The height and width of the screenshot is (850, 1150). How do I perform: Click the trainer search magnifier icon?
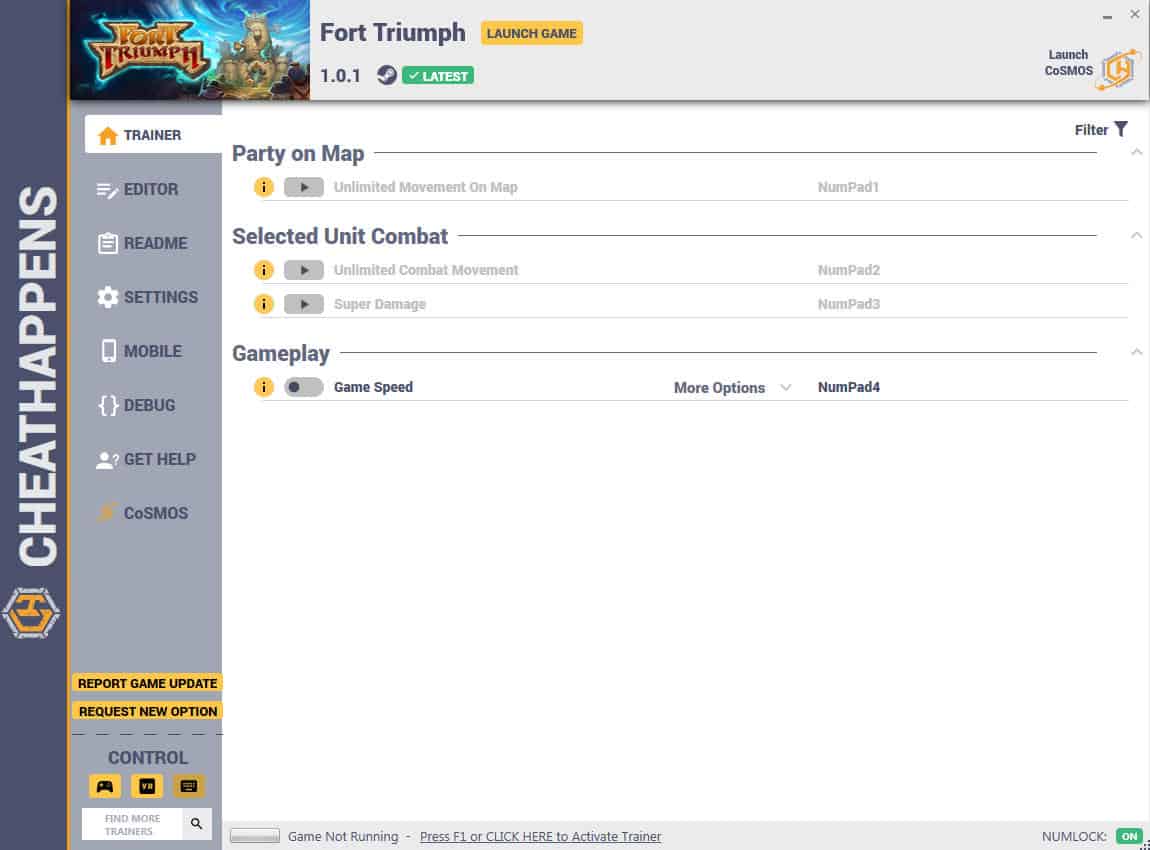pyautogui.click(x=197, y=824)
